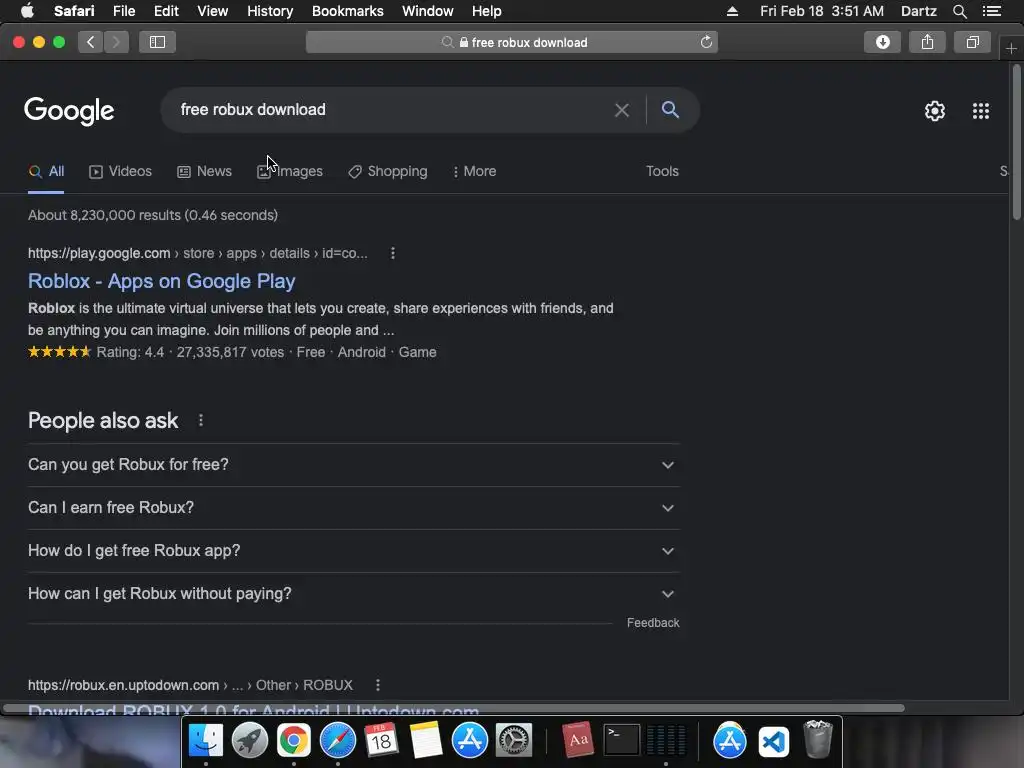Click the eject icon in menu bar

(x=732, y=11)
